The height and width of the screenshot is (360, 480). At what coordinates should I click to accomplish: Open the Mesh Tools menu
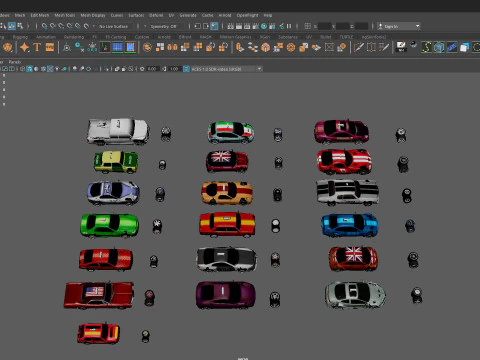click(x=65, y=15)
